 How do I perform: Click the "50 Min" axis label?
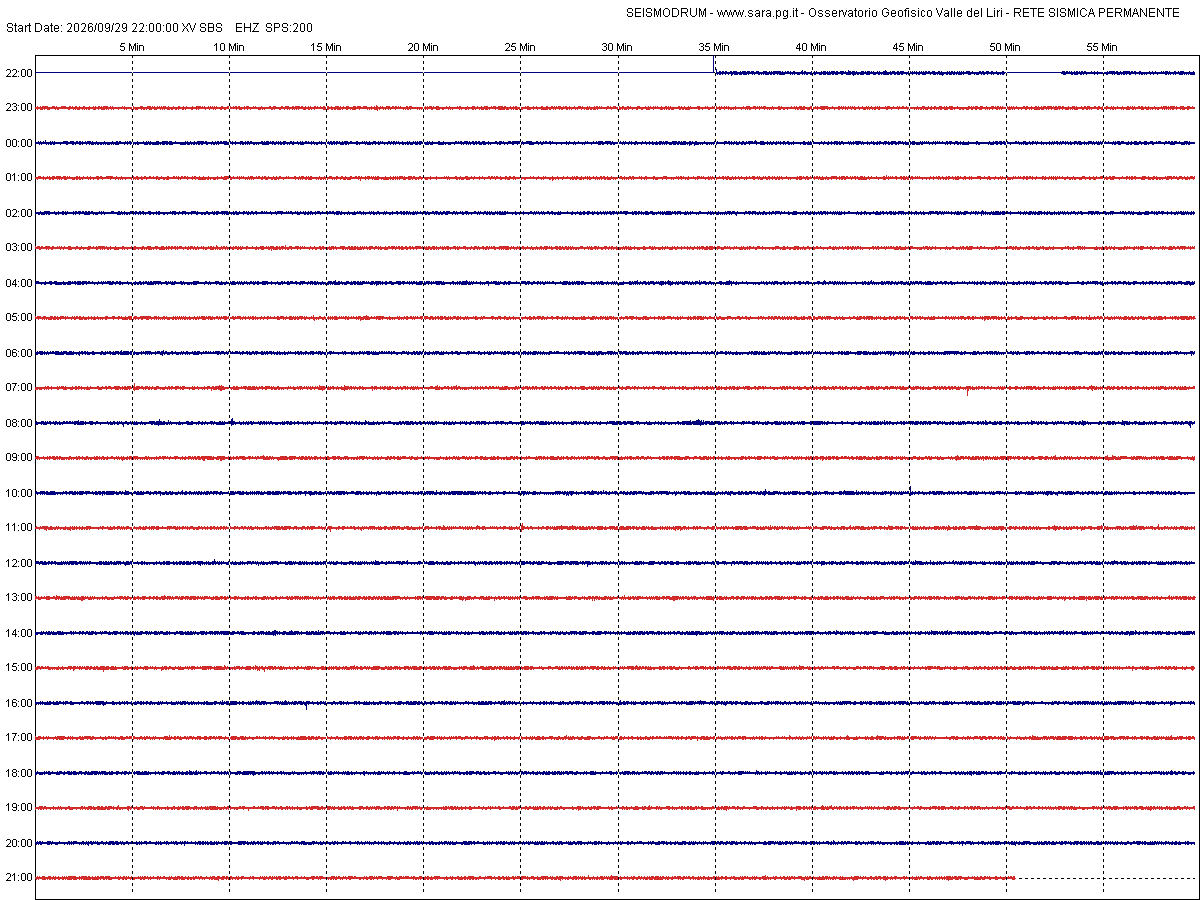click(x=1005, y=47)
